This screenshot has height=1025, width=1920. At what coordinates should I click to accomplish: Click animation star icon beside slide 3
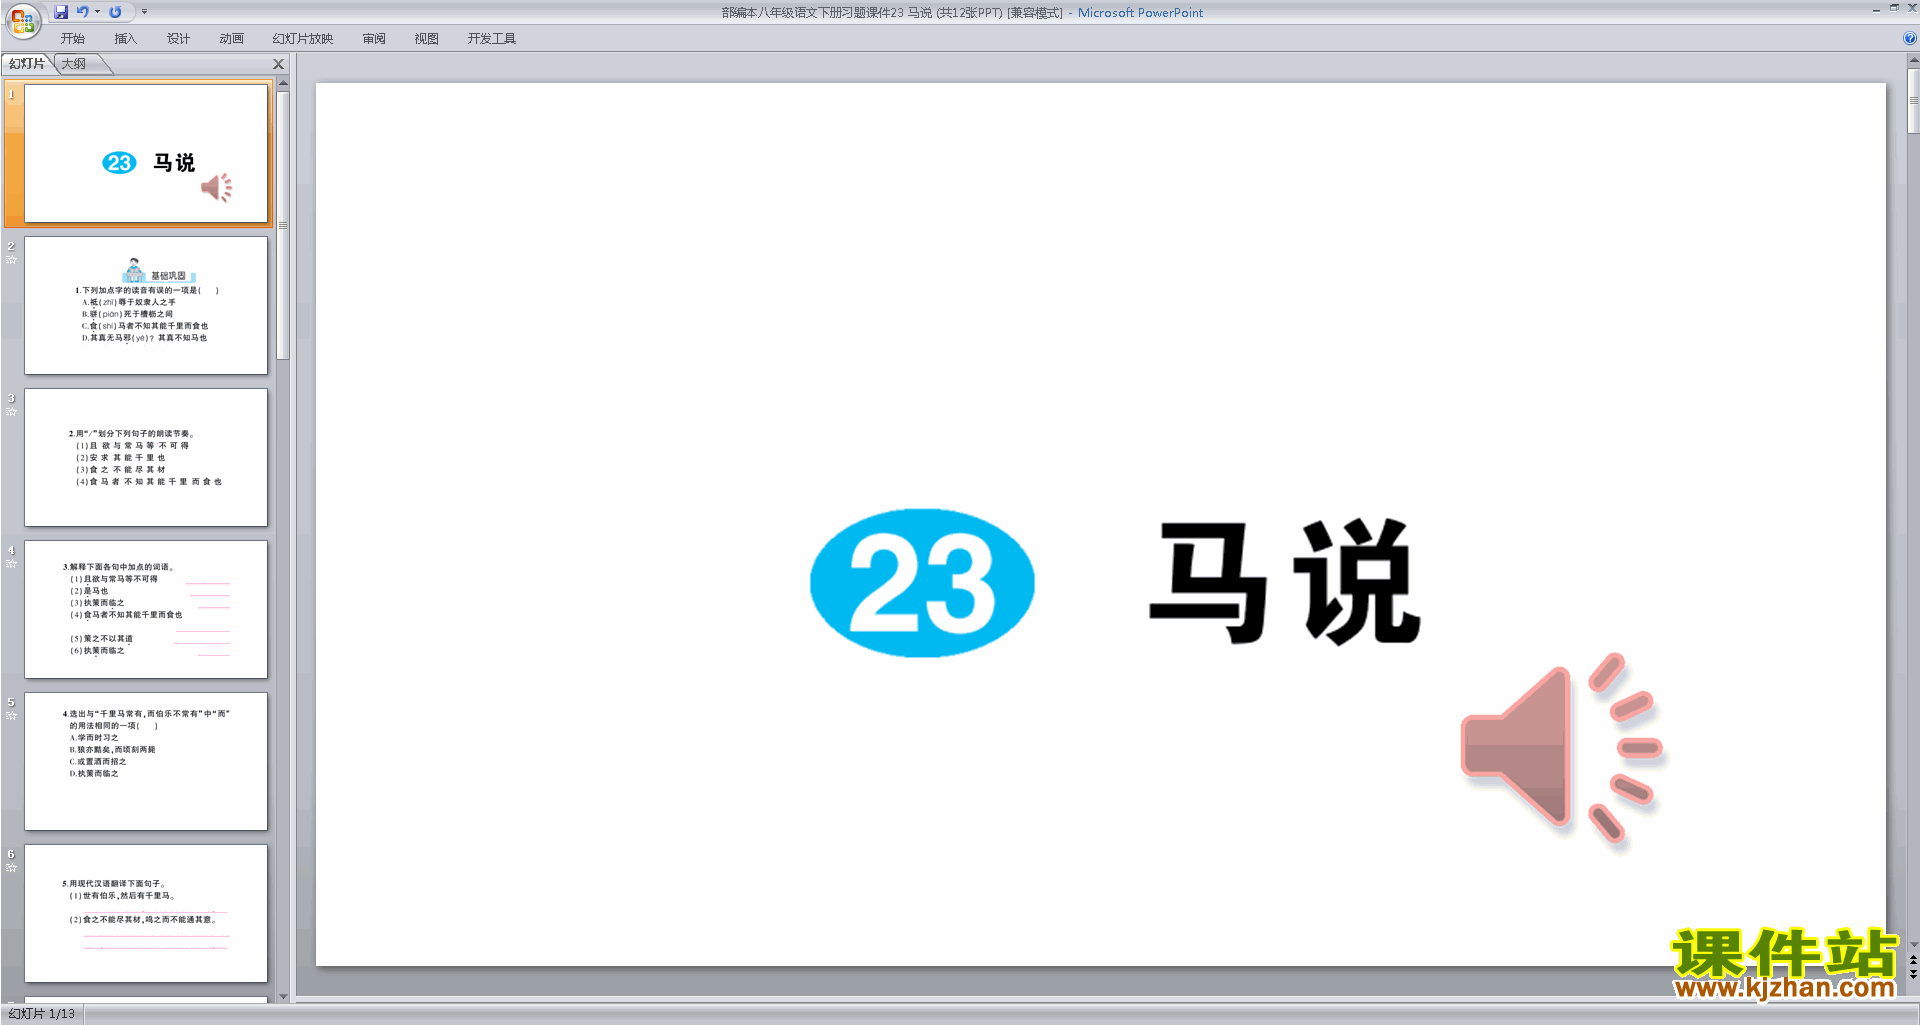point(11,412)
